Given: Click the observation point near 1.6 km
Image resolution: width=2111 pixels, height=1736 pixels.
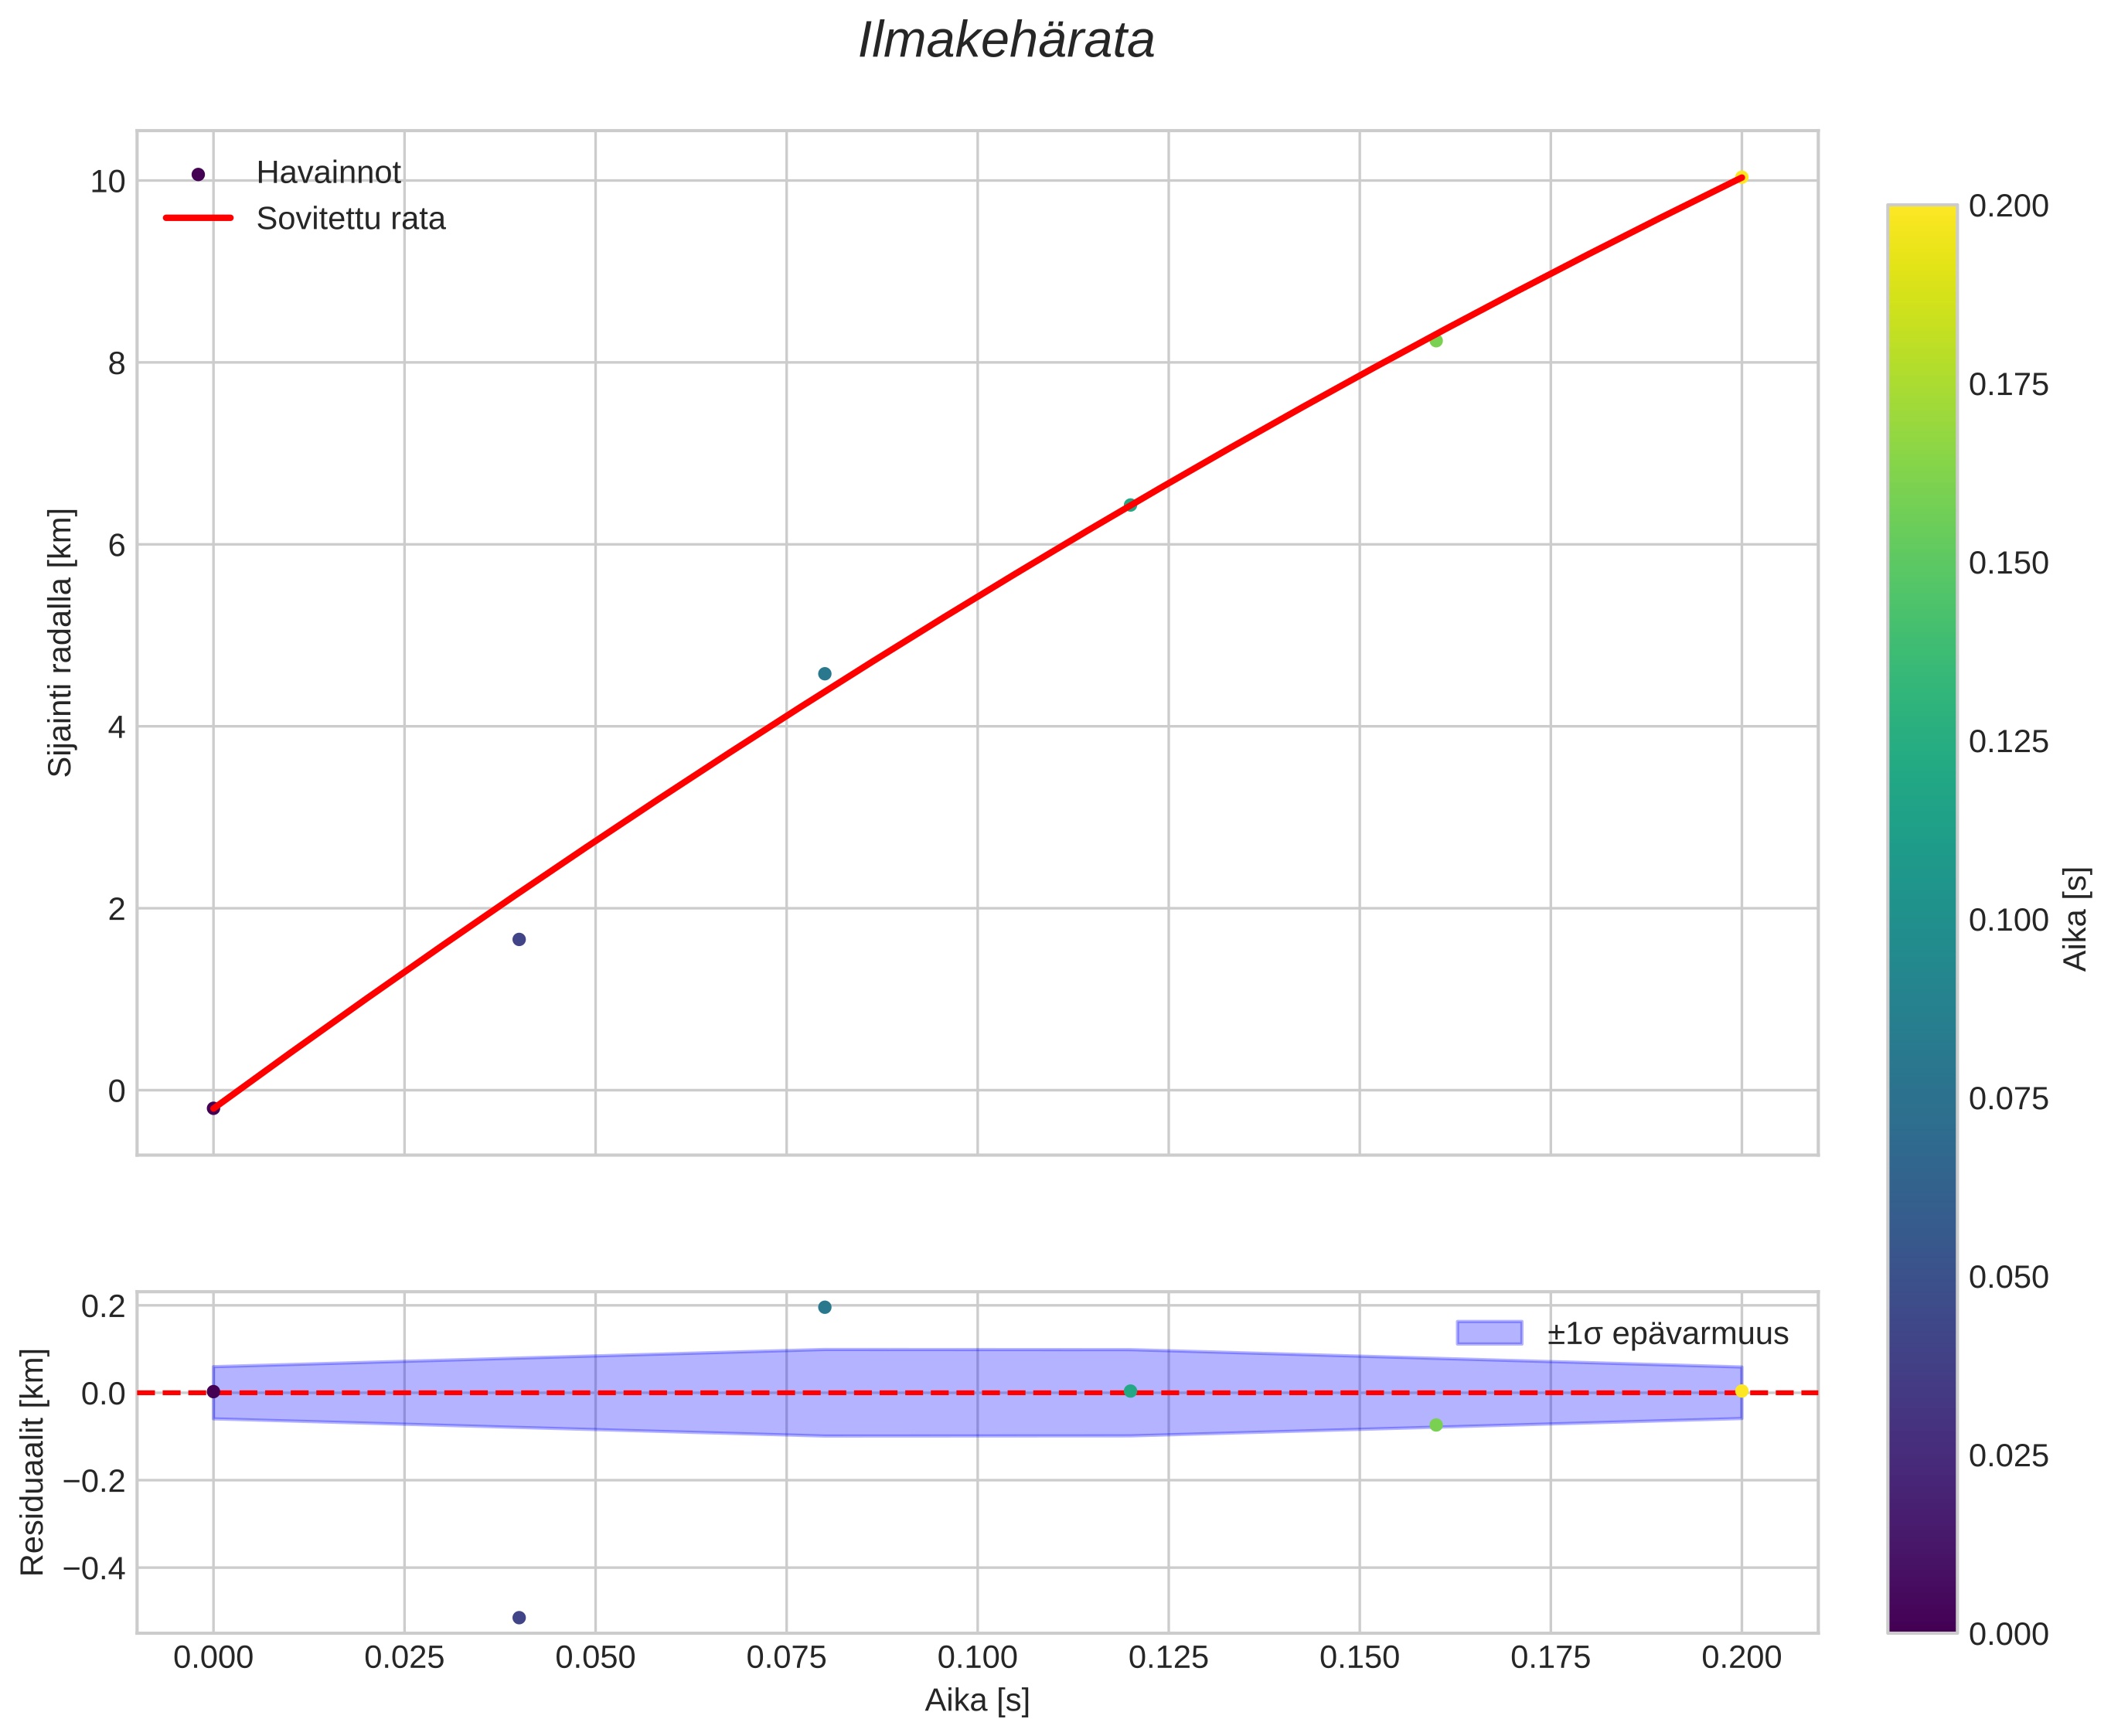Looking at the screenshot, I should (519, 939).
